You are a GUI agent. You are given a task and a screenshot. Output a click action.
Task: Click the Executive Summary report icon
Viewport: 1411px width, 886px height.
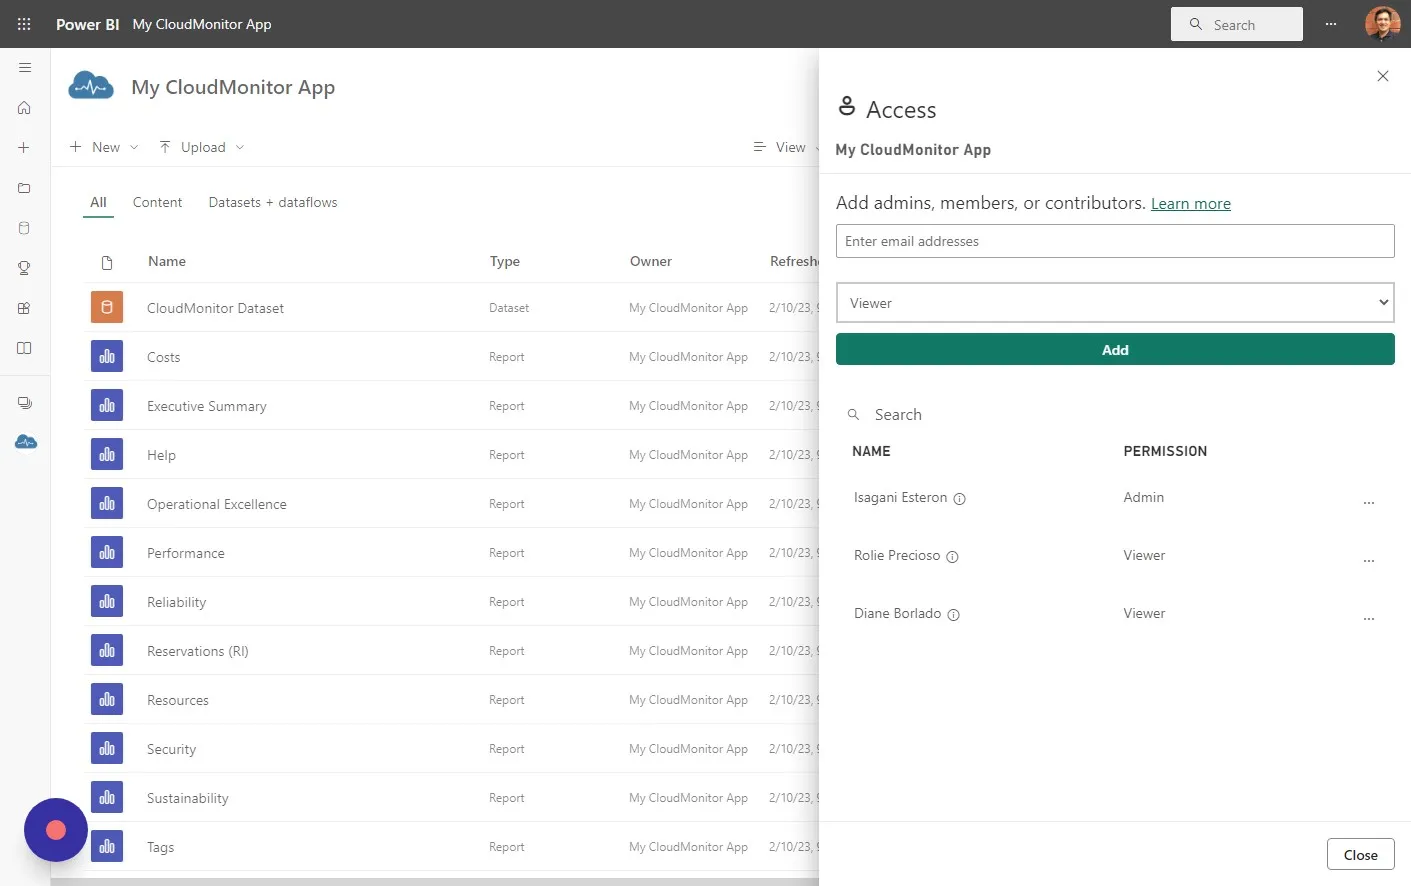pos(107,405)
